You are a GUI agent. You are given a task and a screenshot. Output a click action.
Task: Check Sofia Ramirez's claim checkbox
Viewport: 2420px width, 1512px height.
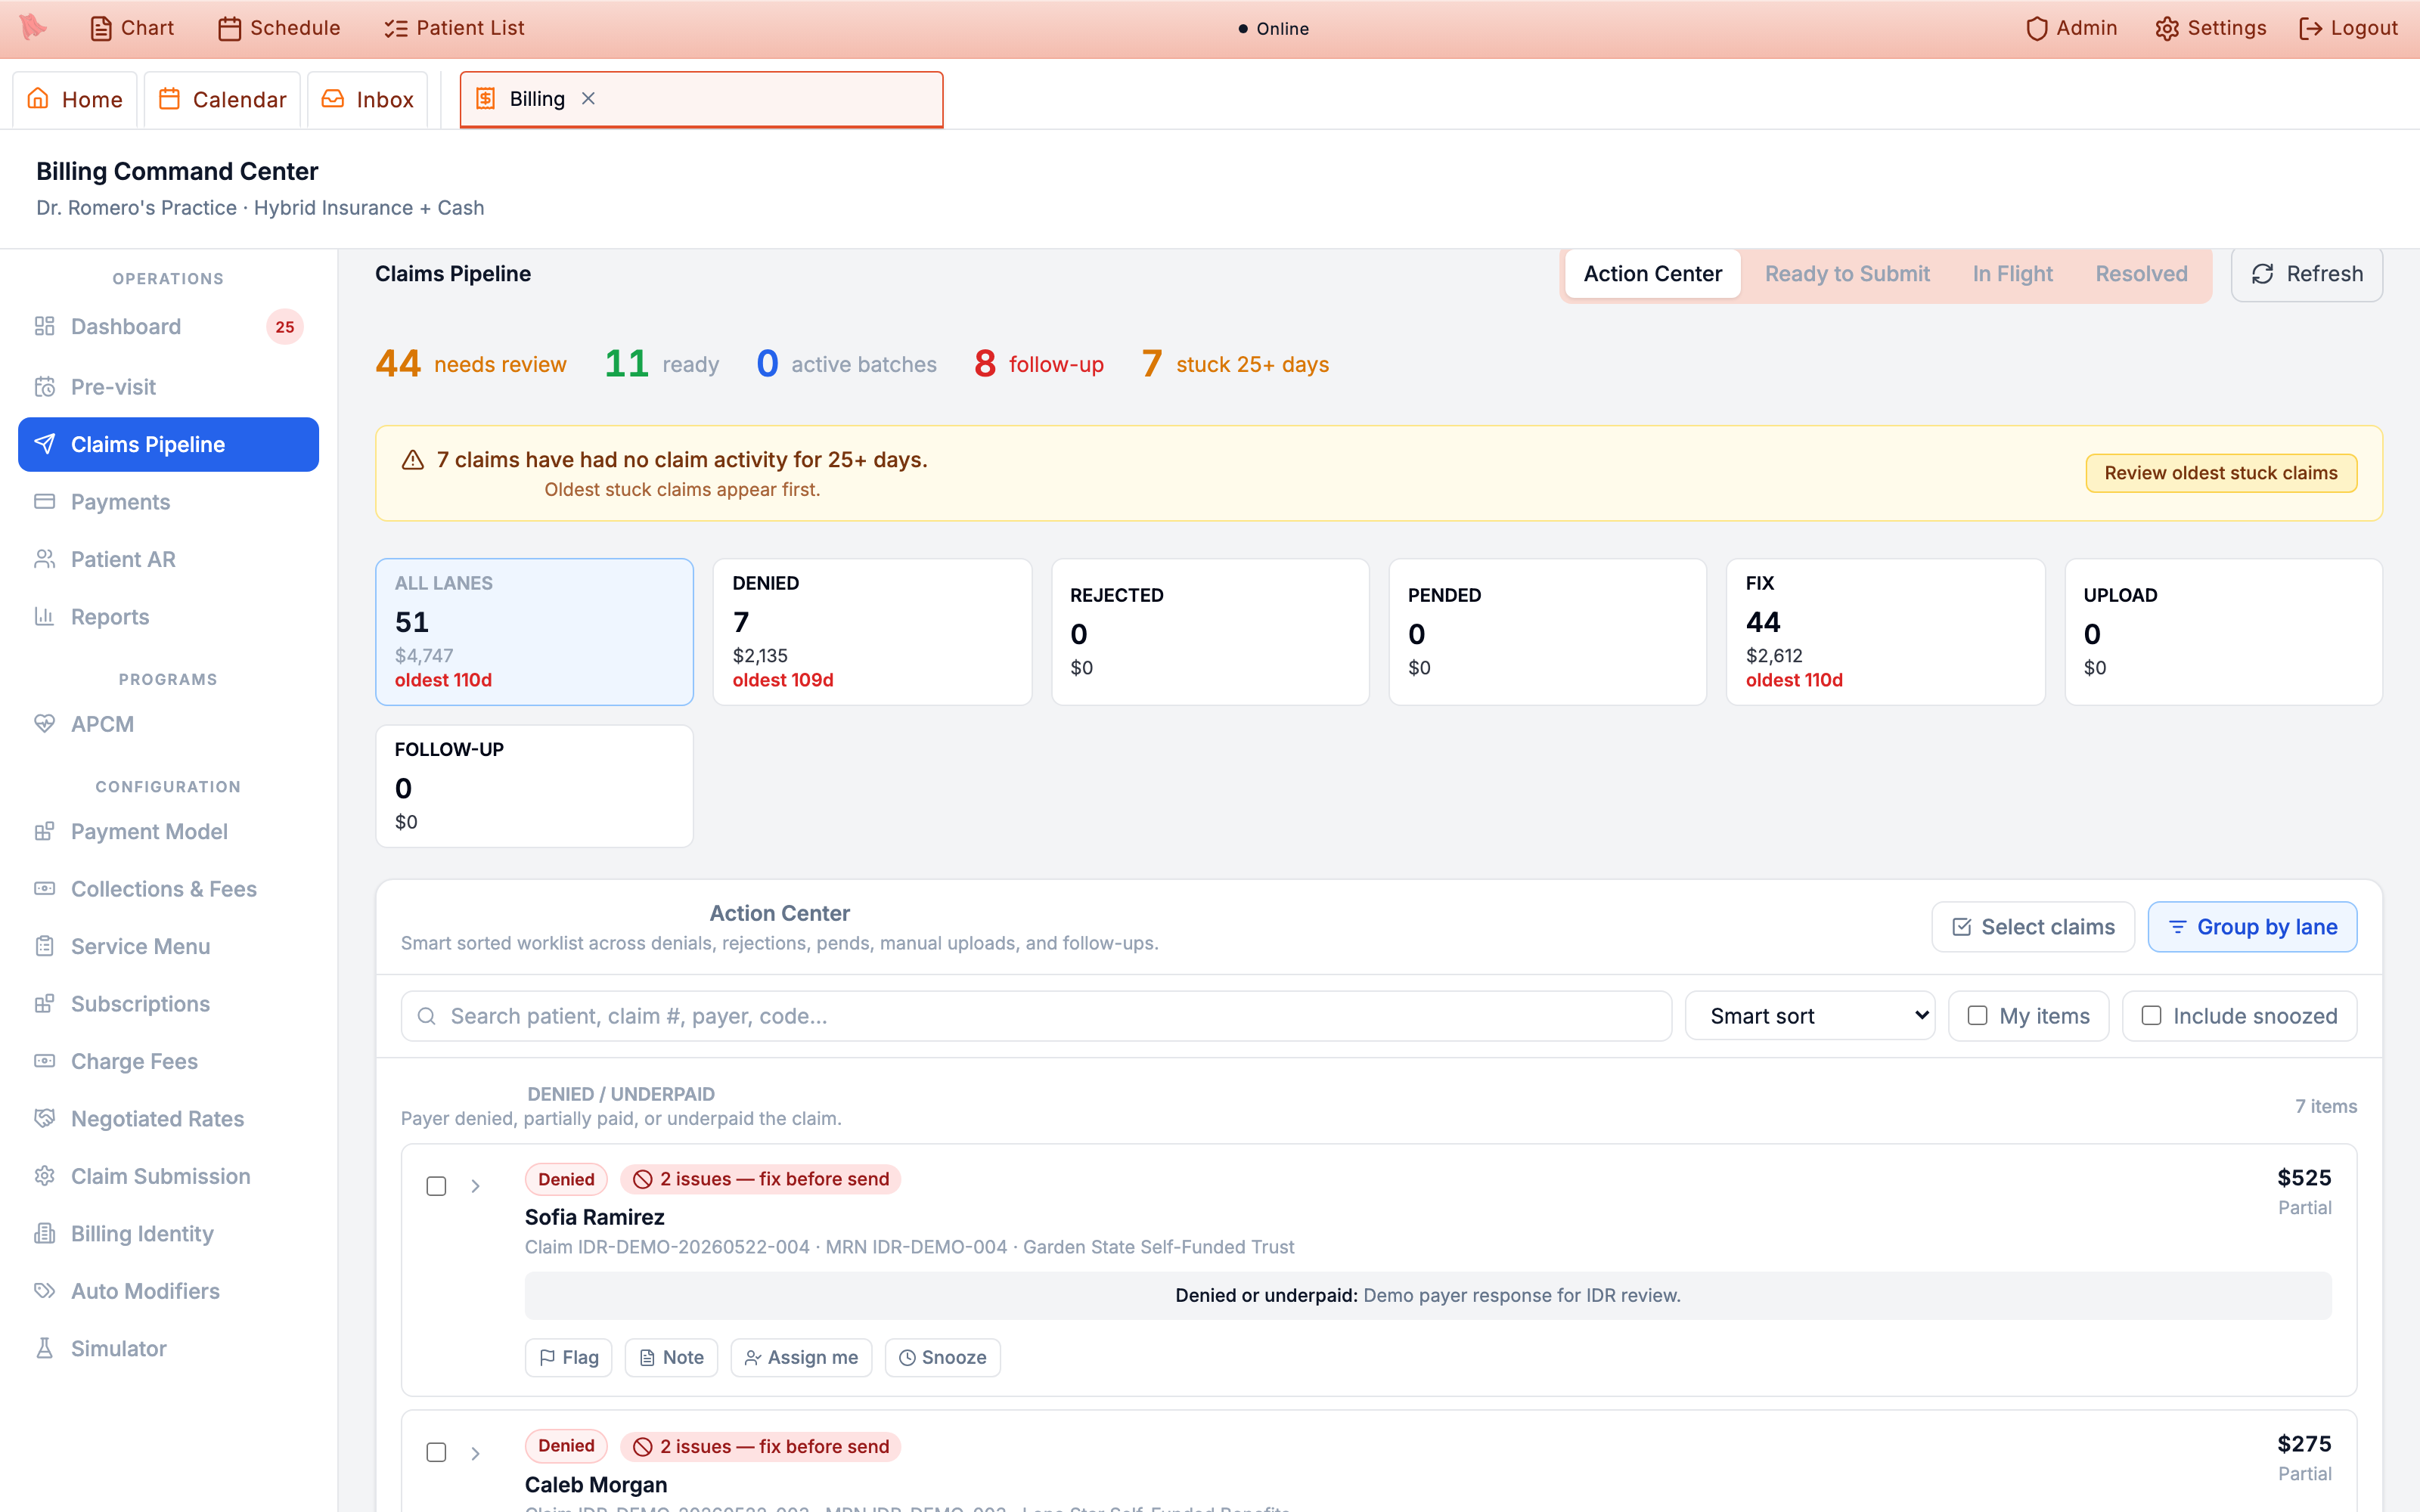coord(436,1186)
